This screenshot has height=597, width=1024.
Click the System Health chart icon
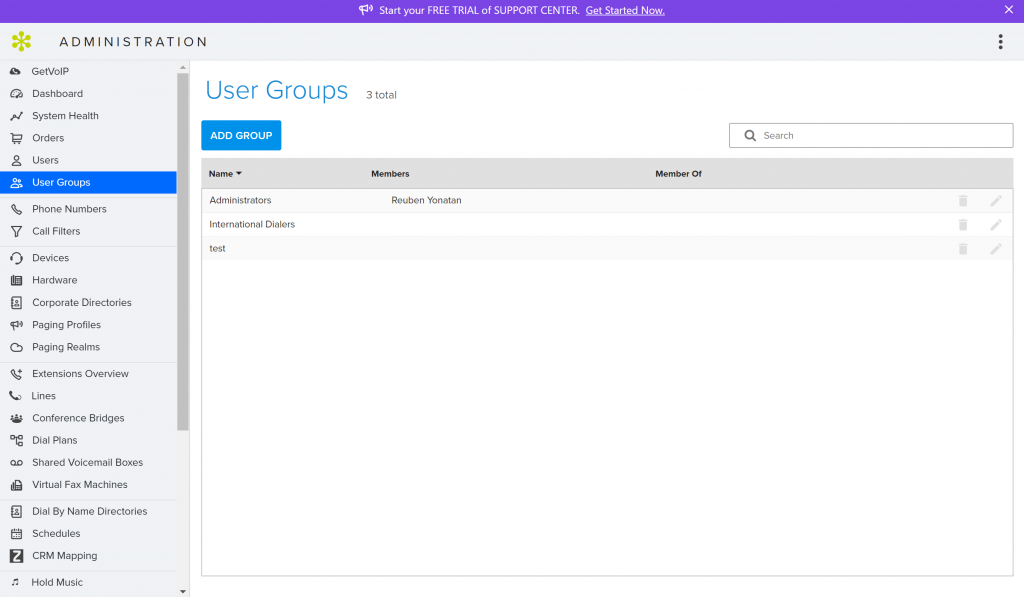coord(16,116)
